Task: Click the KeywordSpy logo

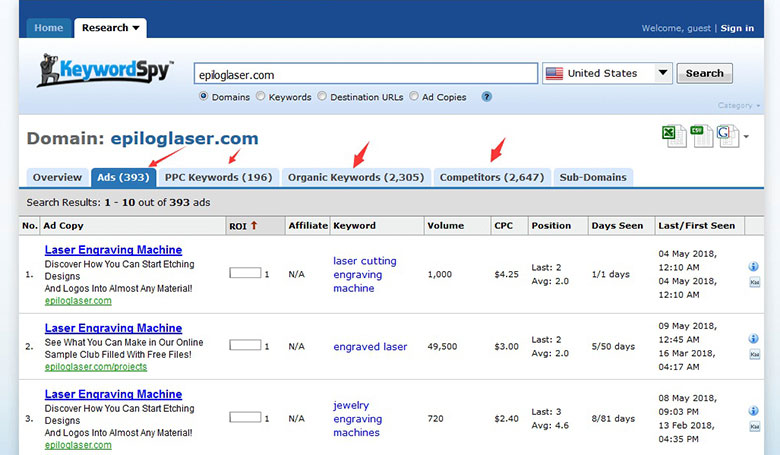Action: [105, 72]
